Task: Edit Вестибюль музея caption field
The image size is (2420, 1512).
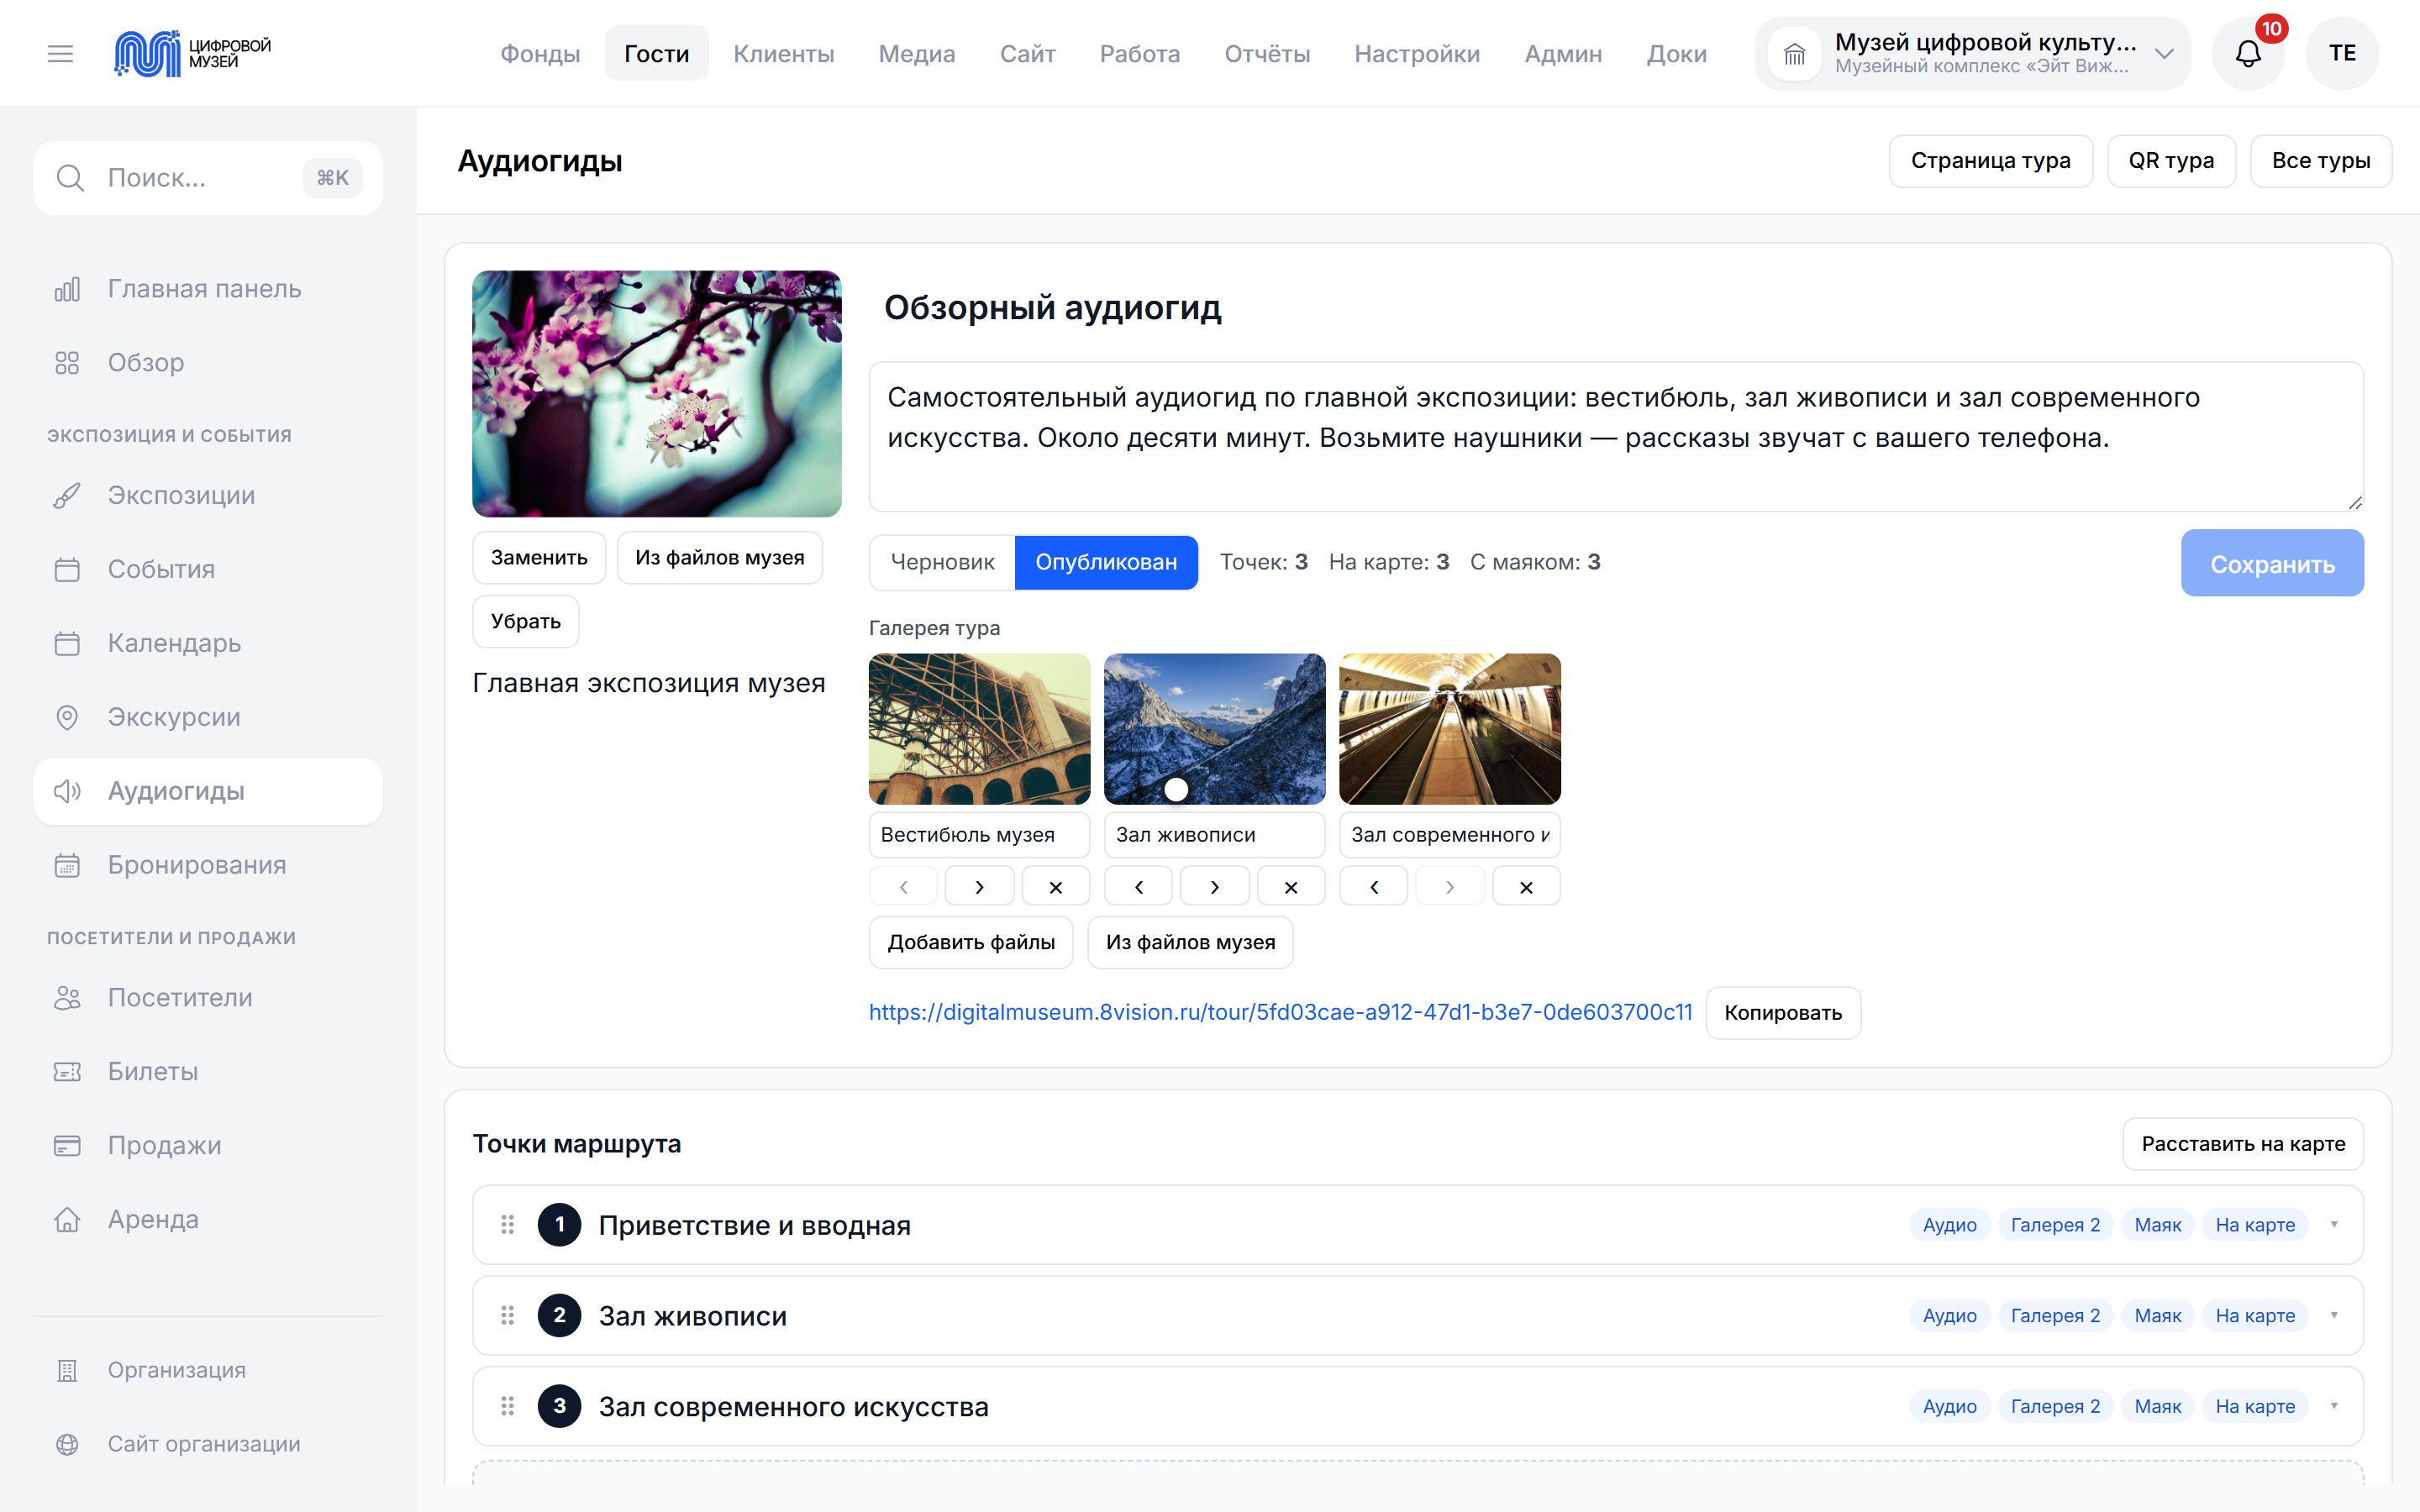Action: [x=979, y=835]
